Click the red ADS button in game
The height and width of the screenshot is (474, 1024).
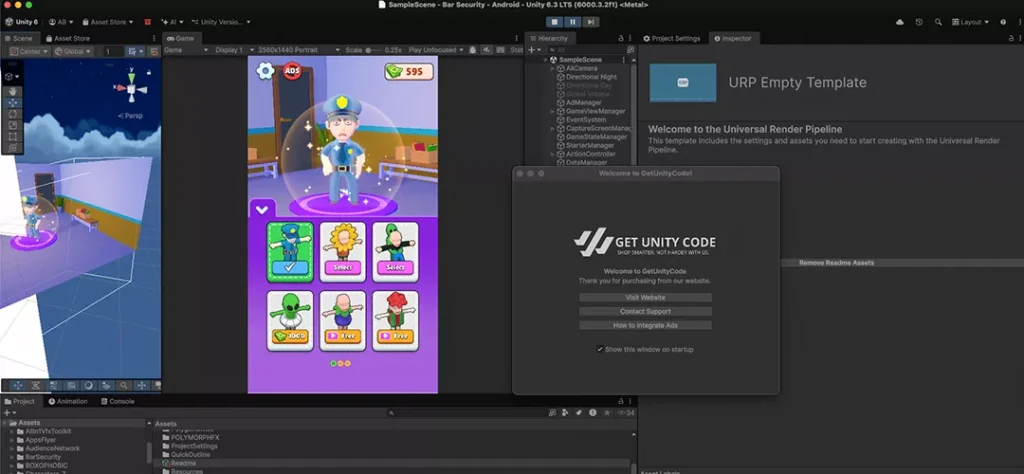292,71
